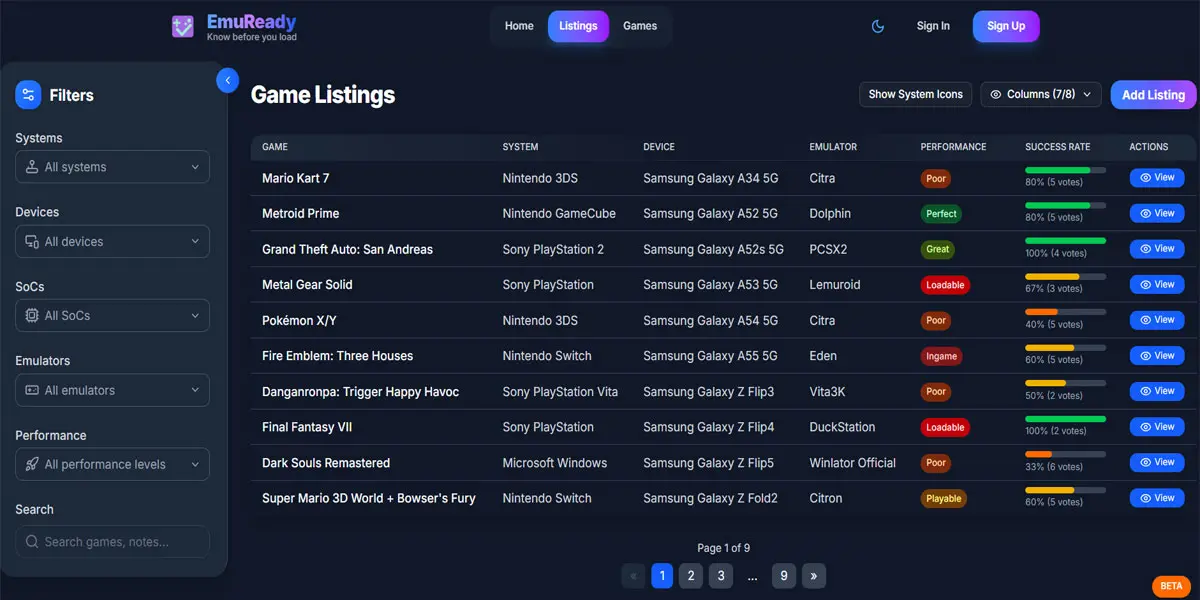View the Mario Kart 7 listing
This screenshot has width=1200, height=600.
[1157, 178]
